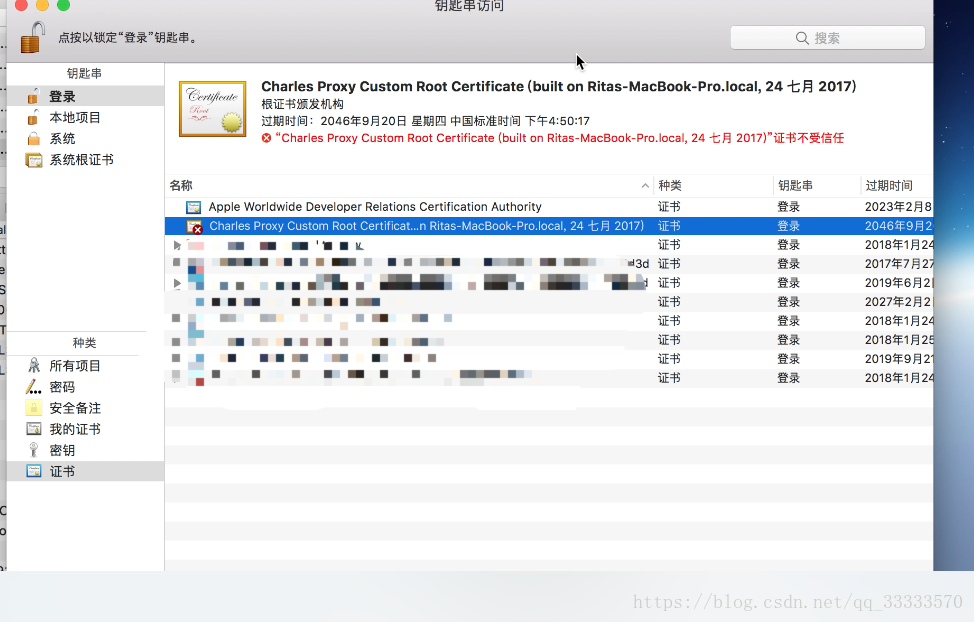Click the magnifier icon in the search field

point(802,38)
